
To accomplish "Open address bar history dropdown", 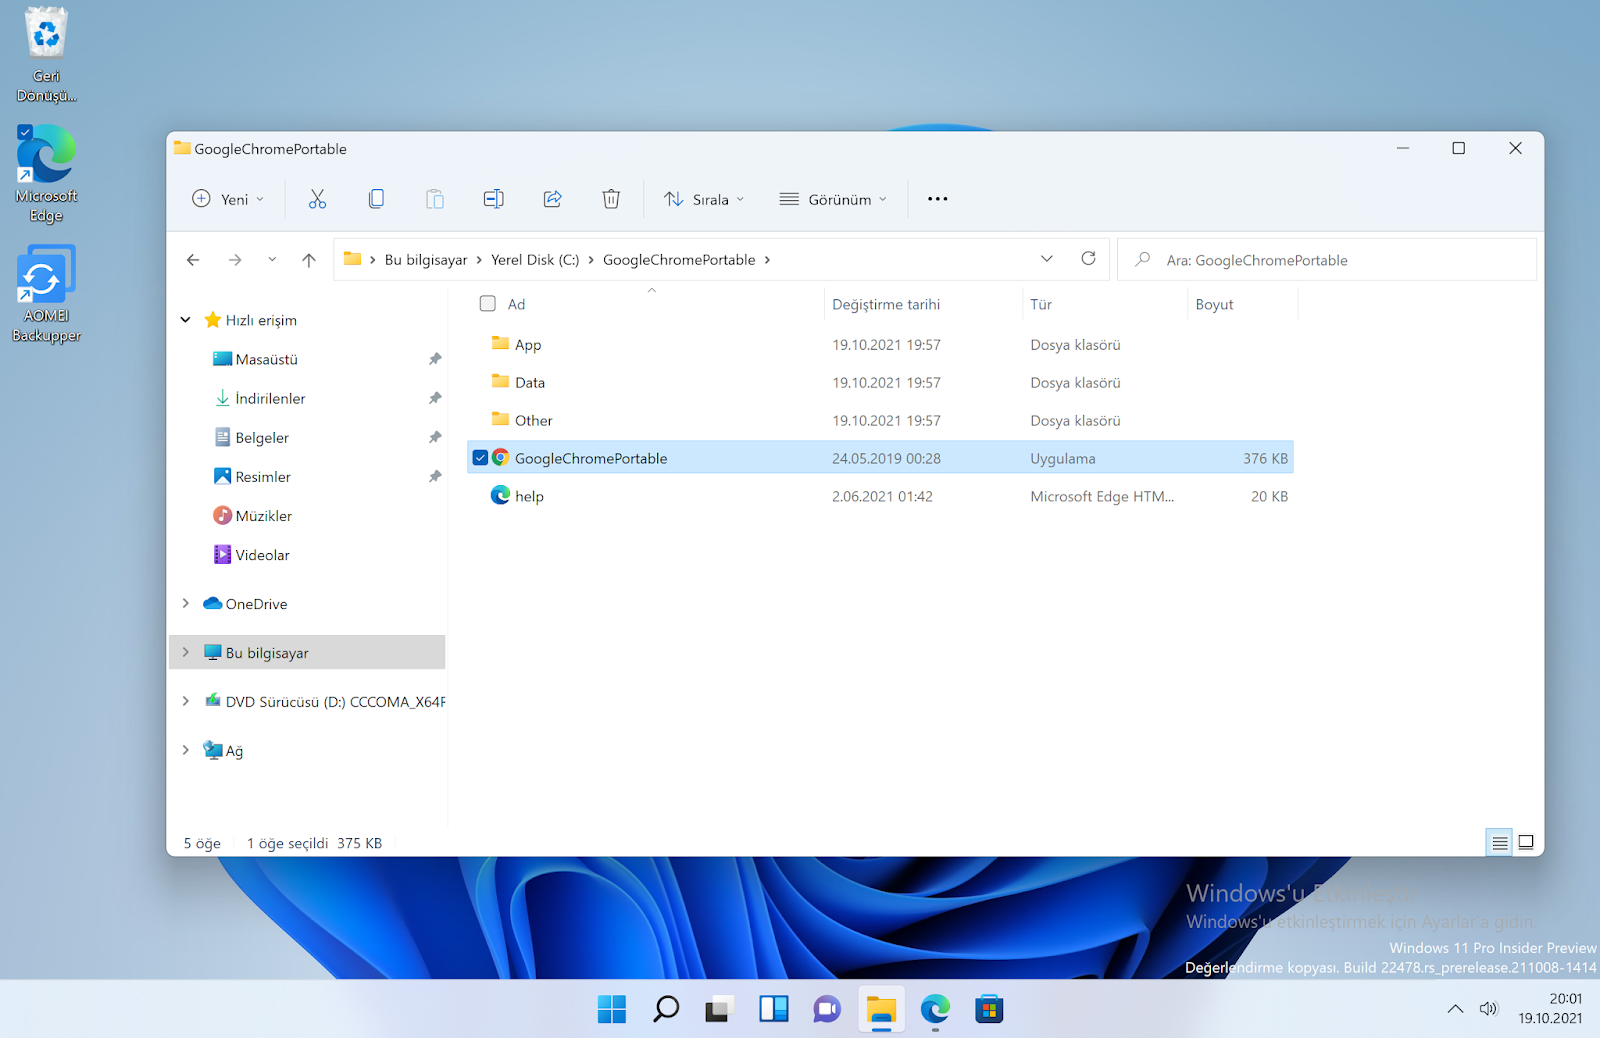I will (1047, 259).
